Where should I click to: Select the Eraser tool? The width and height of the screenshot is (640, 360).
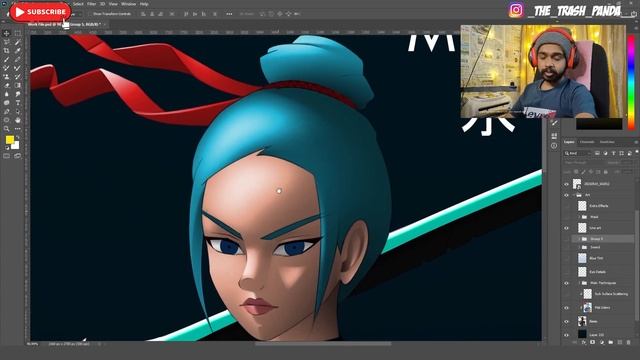click(7, 85)
